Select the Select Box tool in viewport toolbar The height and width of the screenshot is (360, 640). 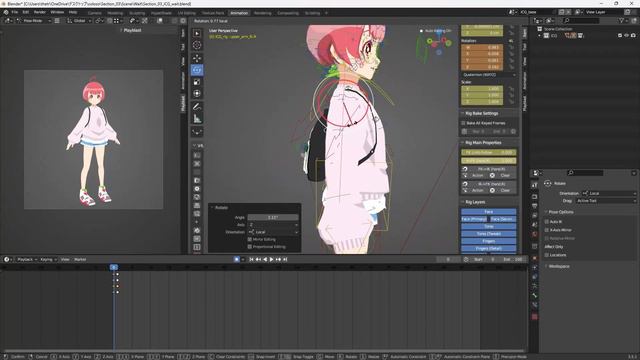tap(197, 33)
